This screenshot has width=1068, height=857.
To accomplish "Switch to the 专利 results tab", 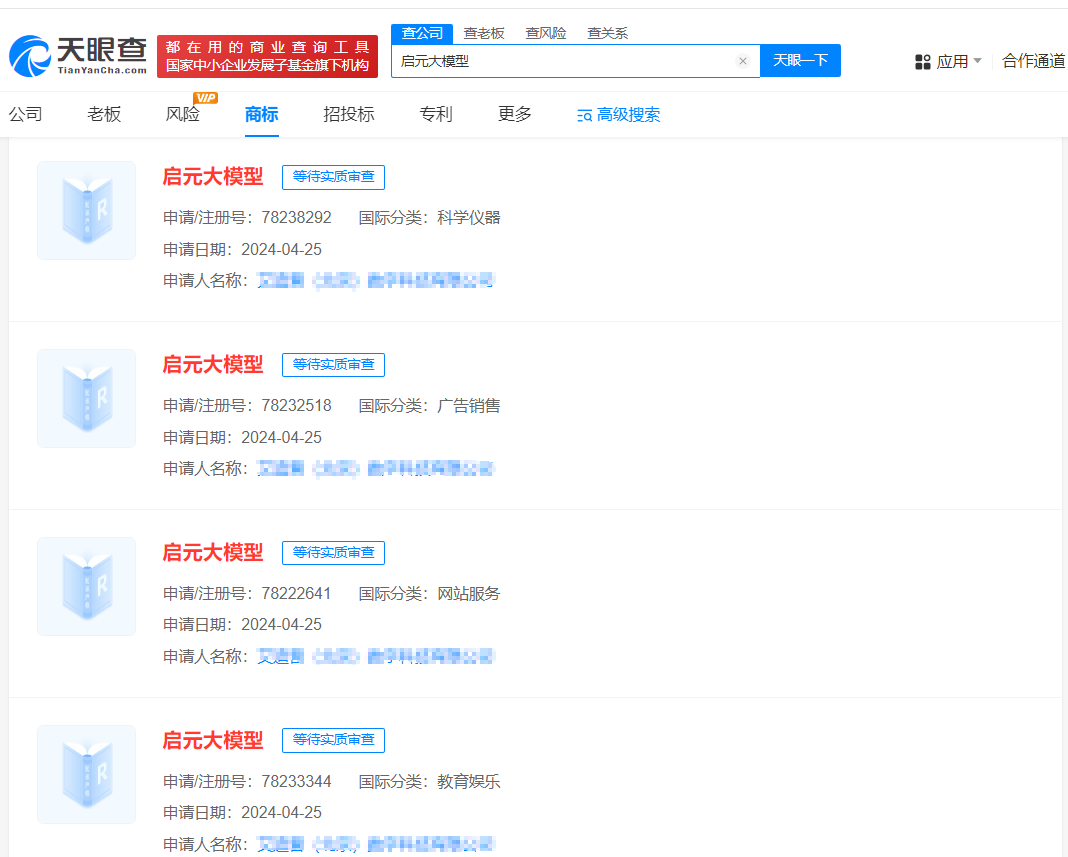I will pos(436,114).
